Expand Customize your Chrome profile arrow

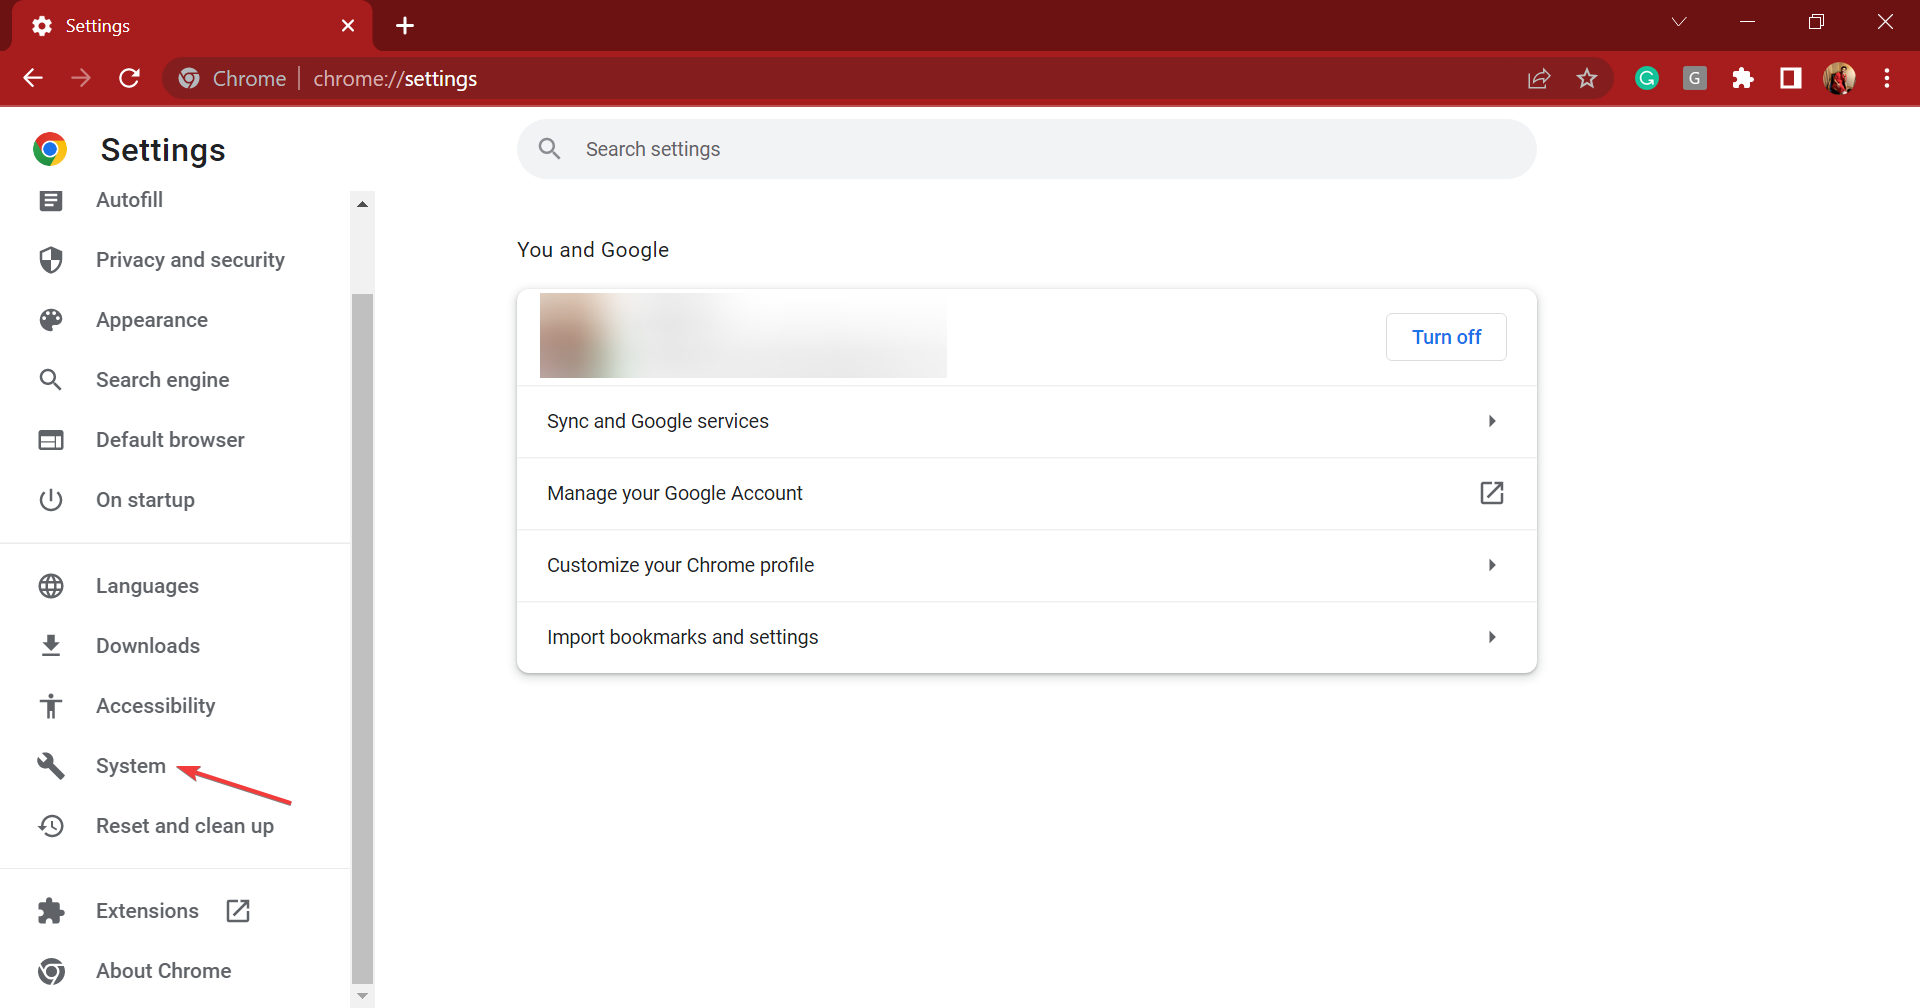tap(1492, 565)
